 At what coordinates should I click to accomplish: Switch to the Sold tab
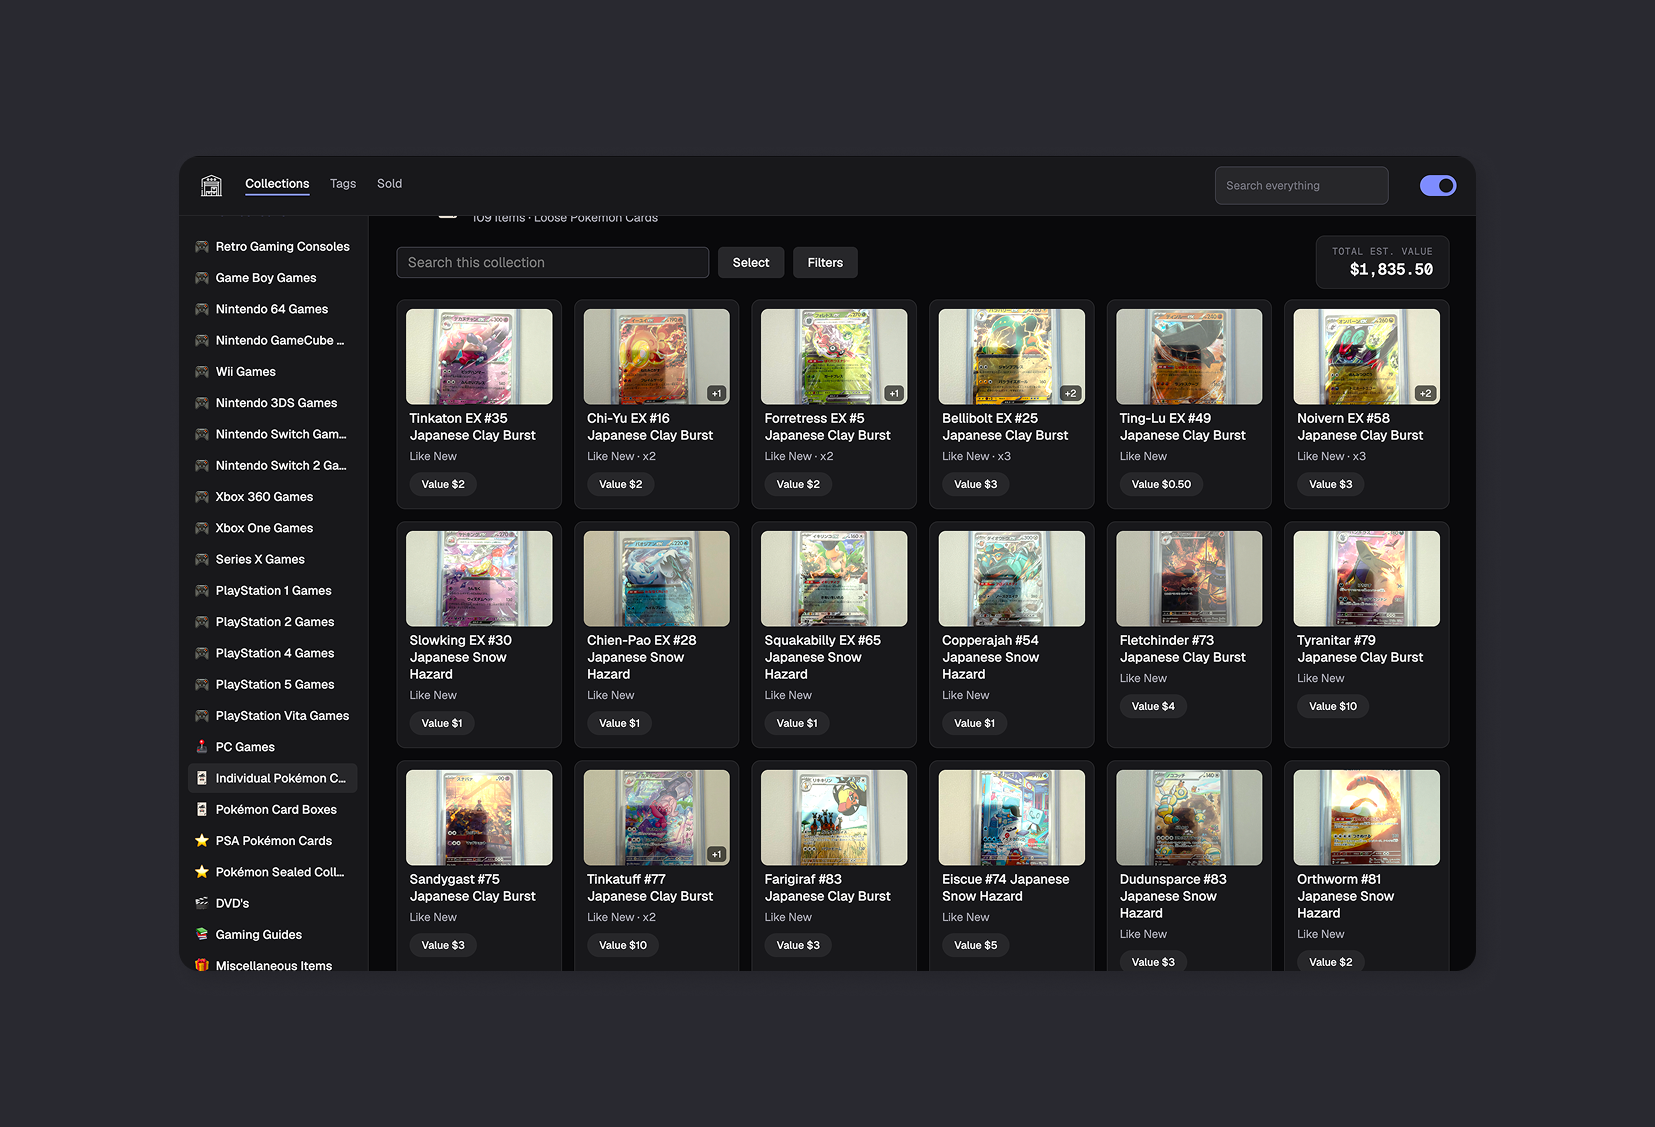[x=389, y=184]
